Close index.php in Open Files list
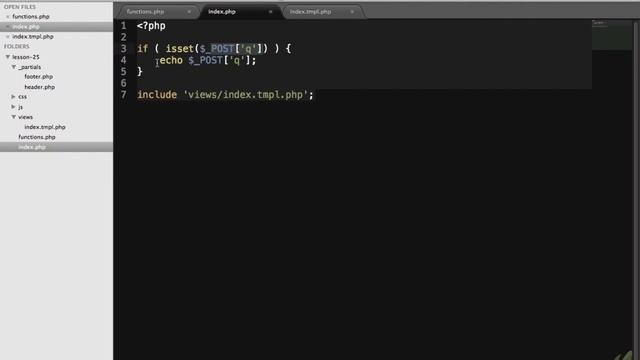The width and height of the screenshot is (640, 360). (x=7, y=27)
